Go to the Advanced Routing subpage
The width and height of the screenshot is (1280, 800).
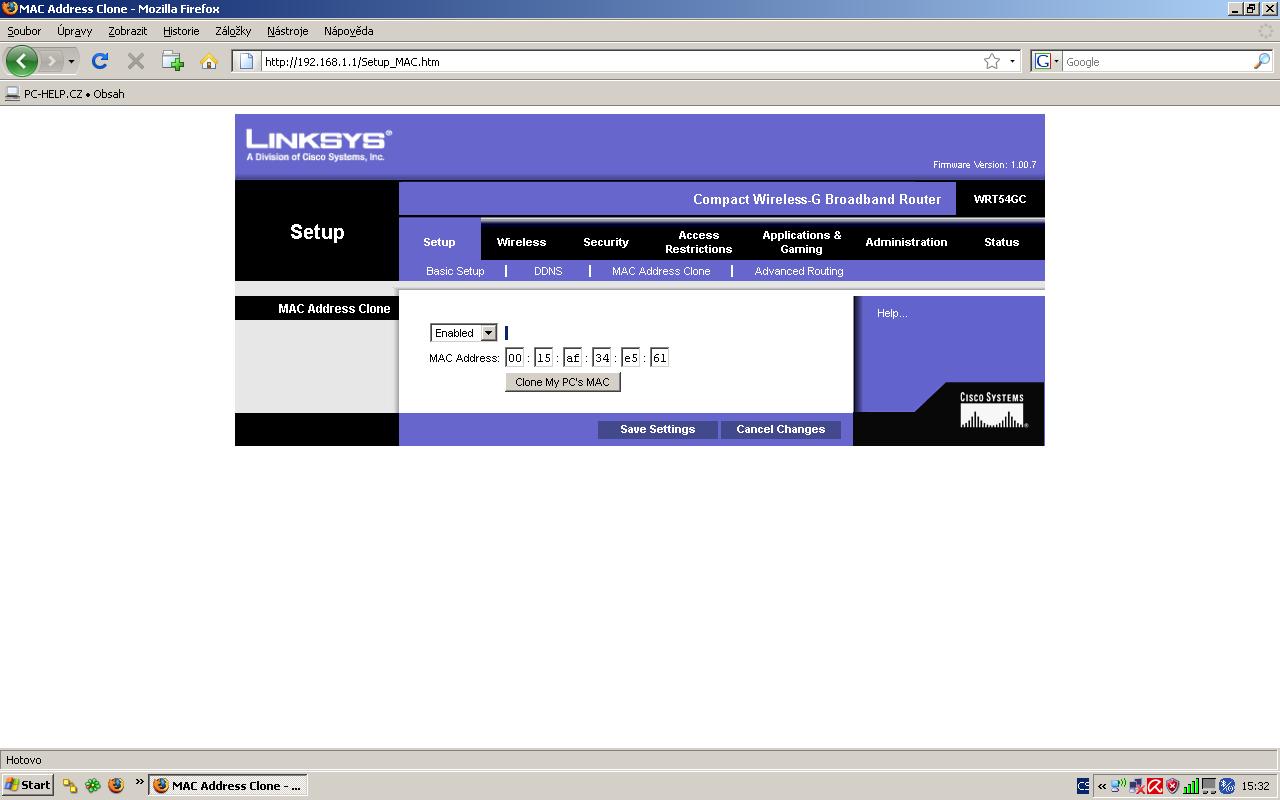(x=799, y=271)
